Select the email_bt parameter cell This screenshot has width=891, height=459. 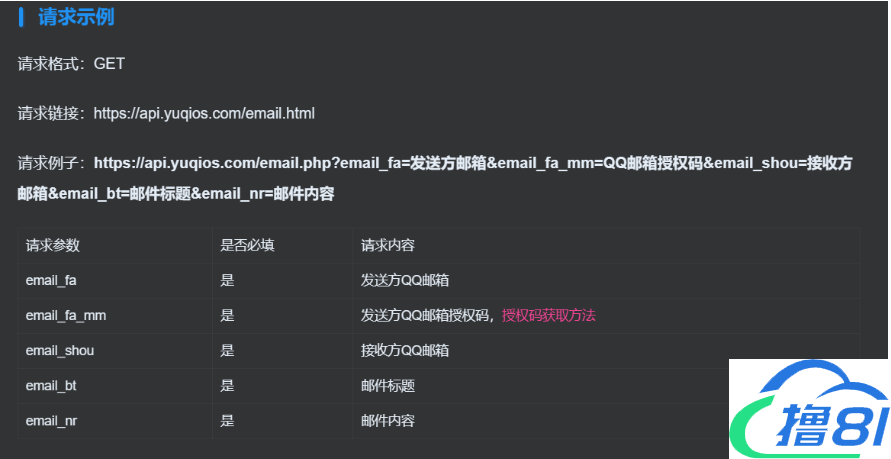(51, 385)
